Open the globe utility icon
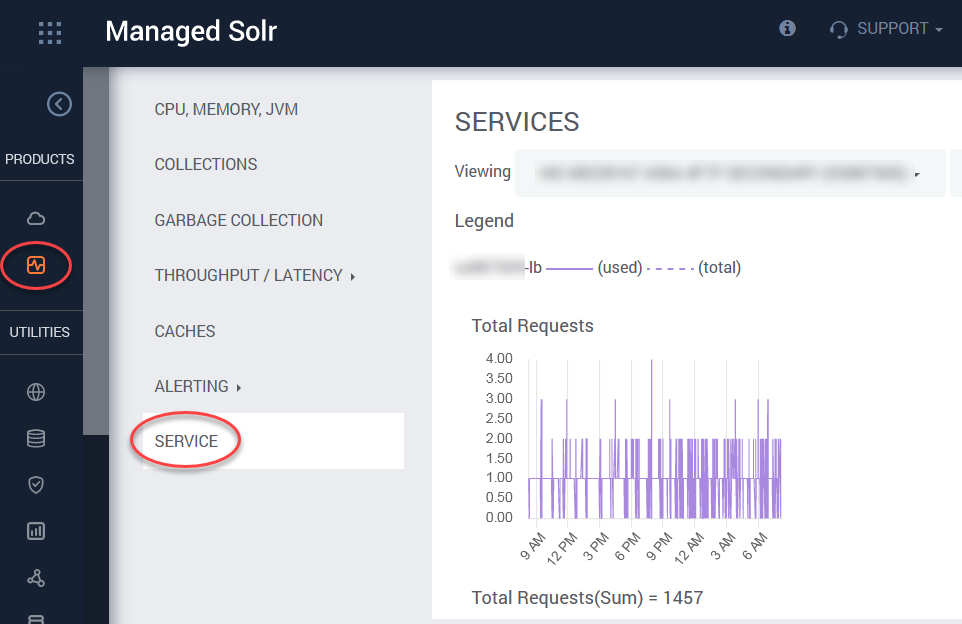 click(x=36, y=392)
